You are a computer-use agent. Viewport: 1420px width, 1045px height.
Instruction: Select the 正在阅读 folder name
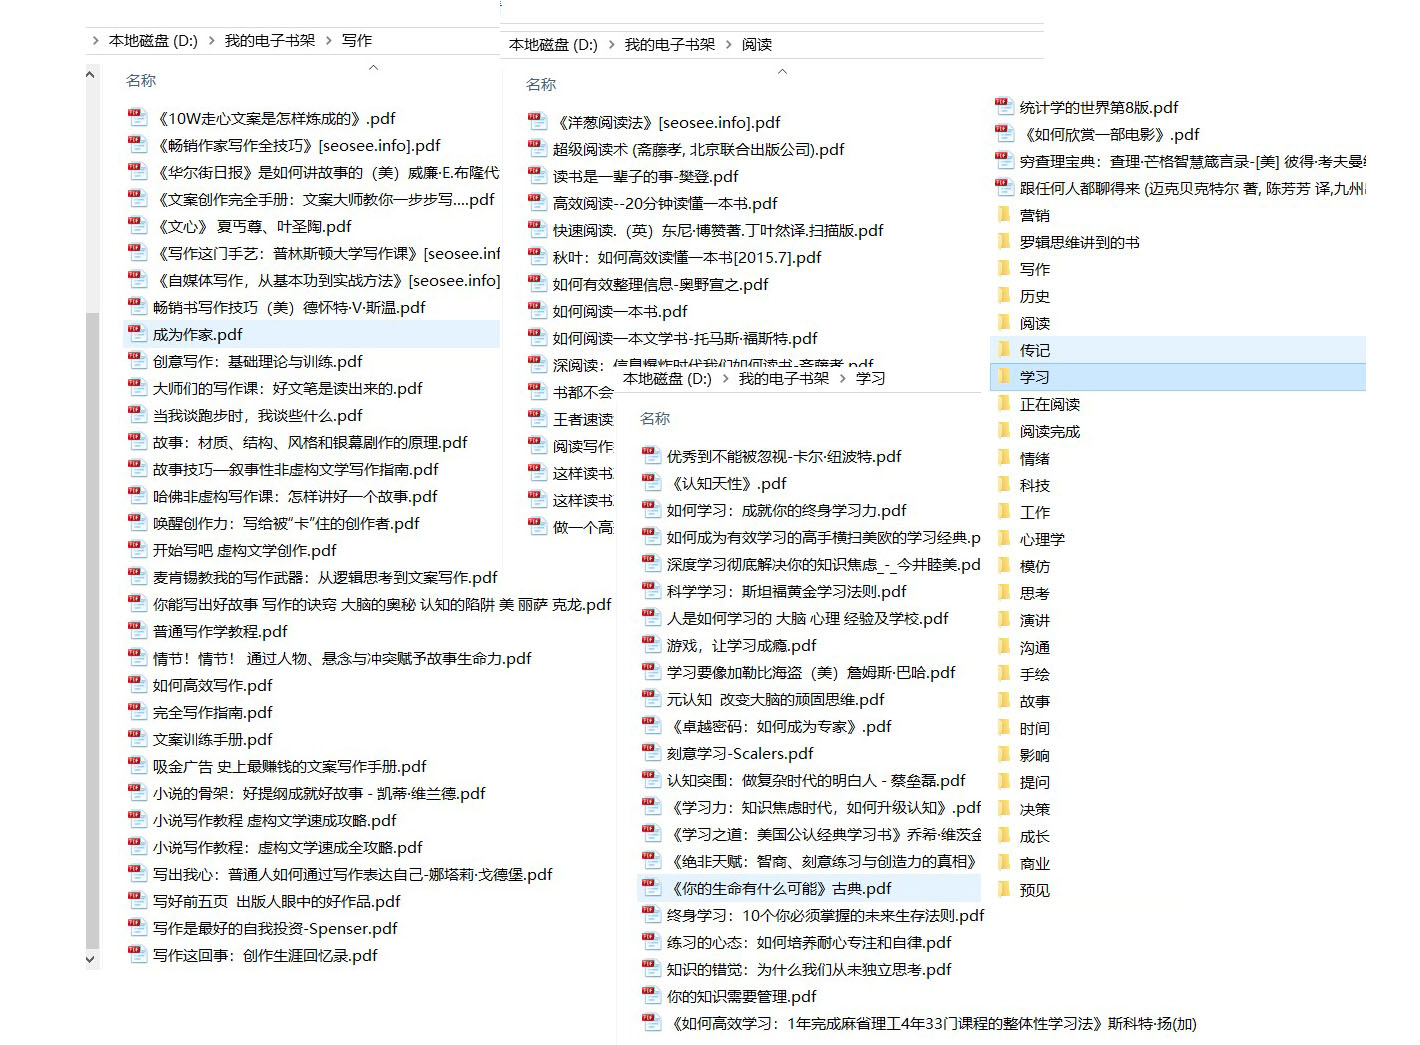(x=1050, y=404)
